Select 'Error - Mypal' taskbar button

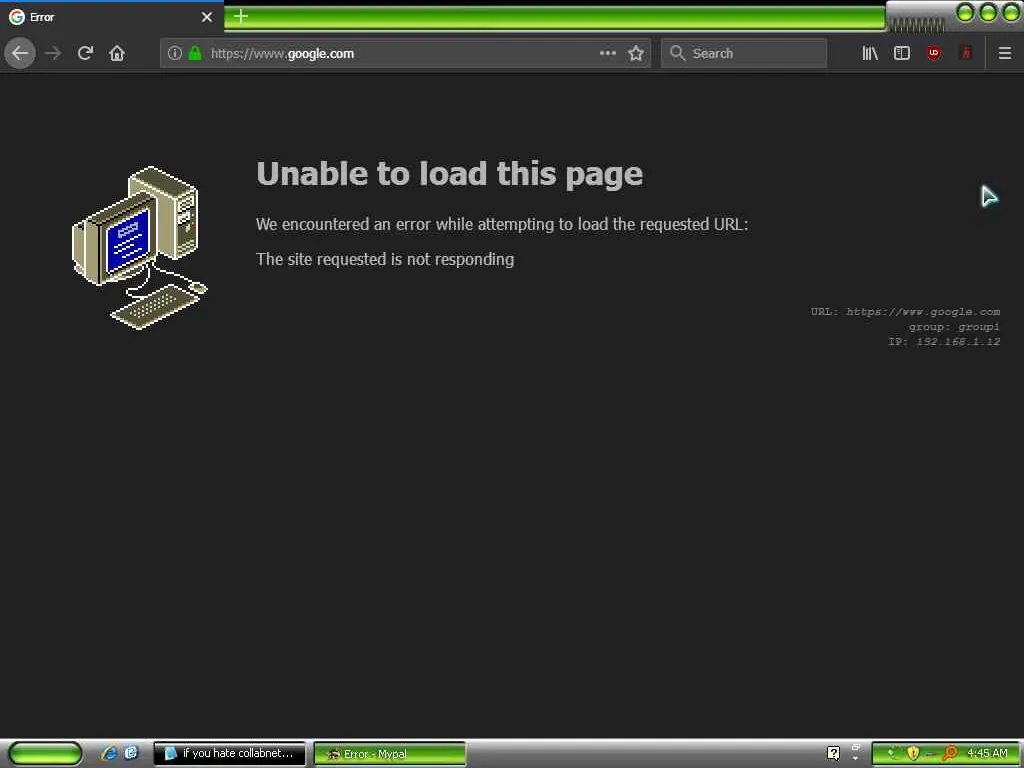pos(390,754)
